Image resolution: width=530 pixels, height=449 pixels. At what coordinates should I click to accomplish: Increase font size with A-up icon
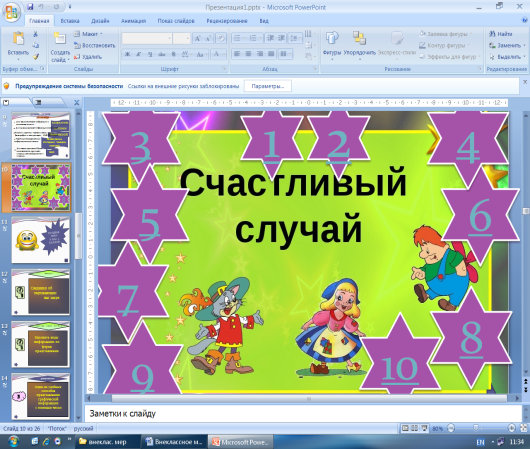click(198, 38)
